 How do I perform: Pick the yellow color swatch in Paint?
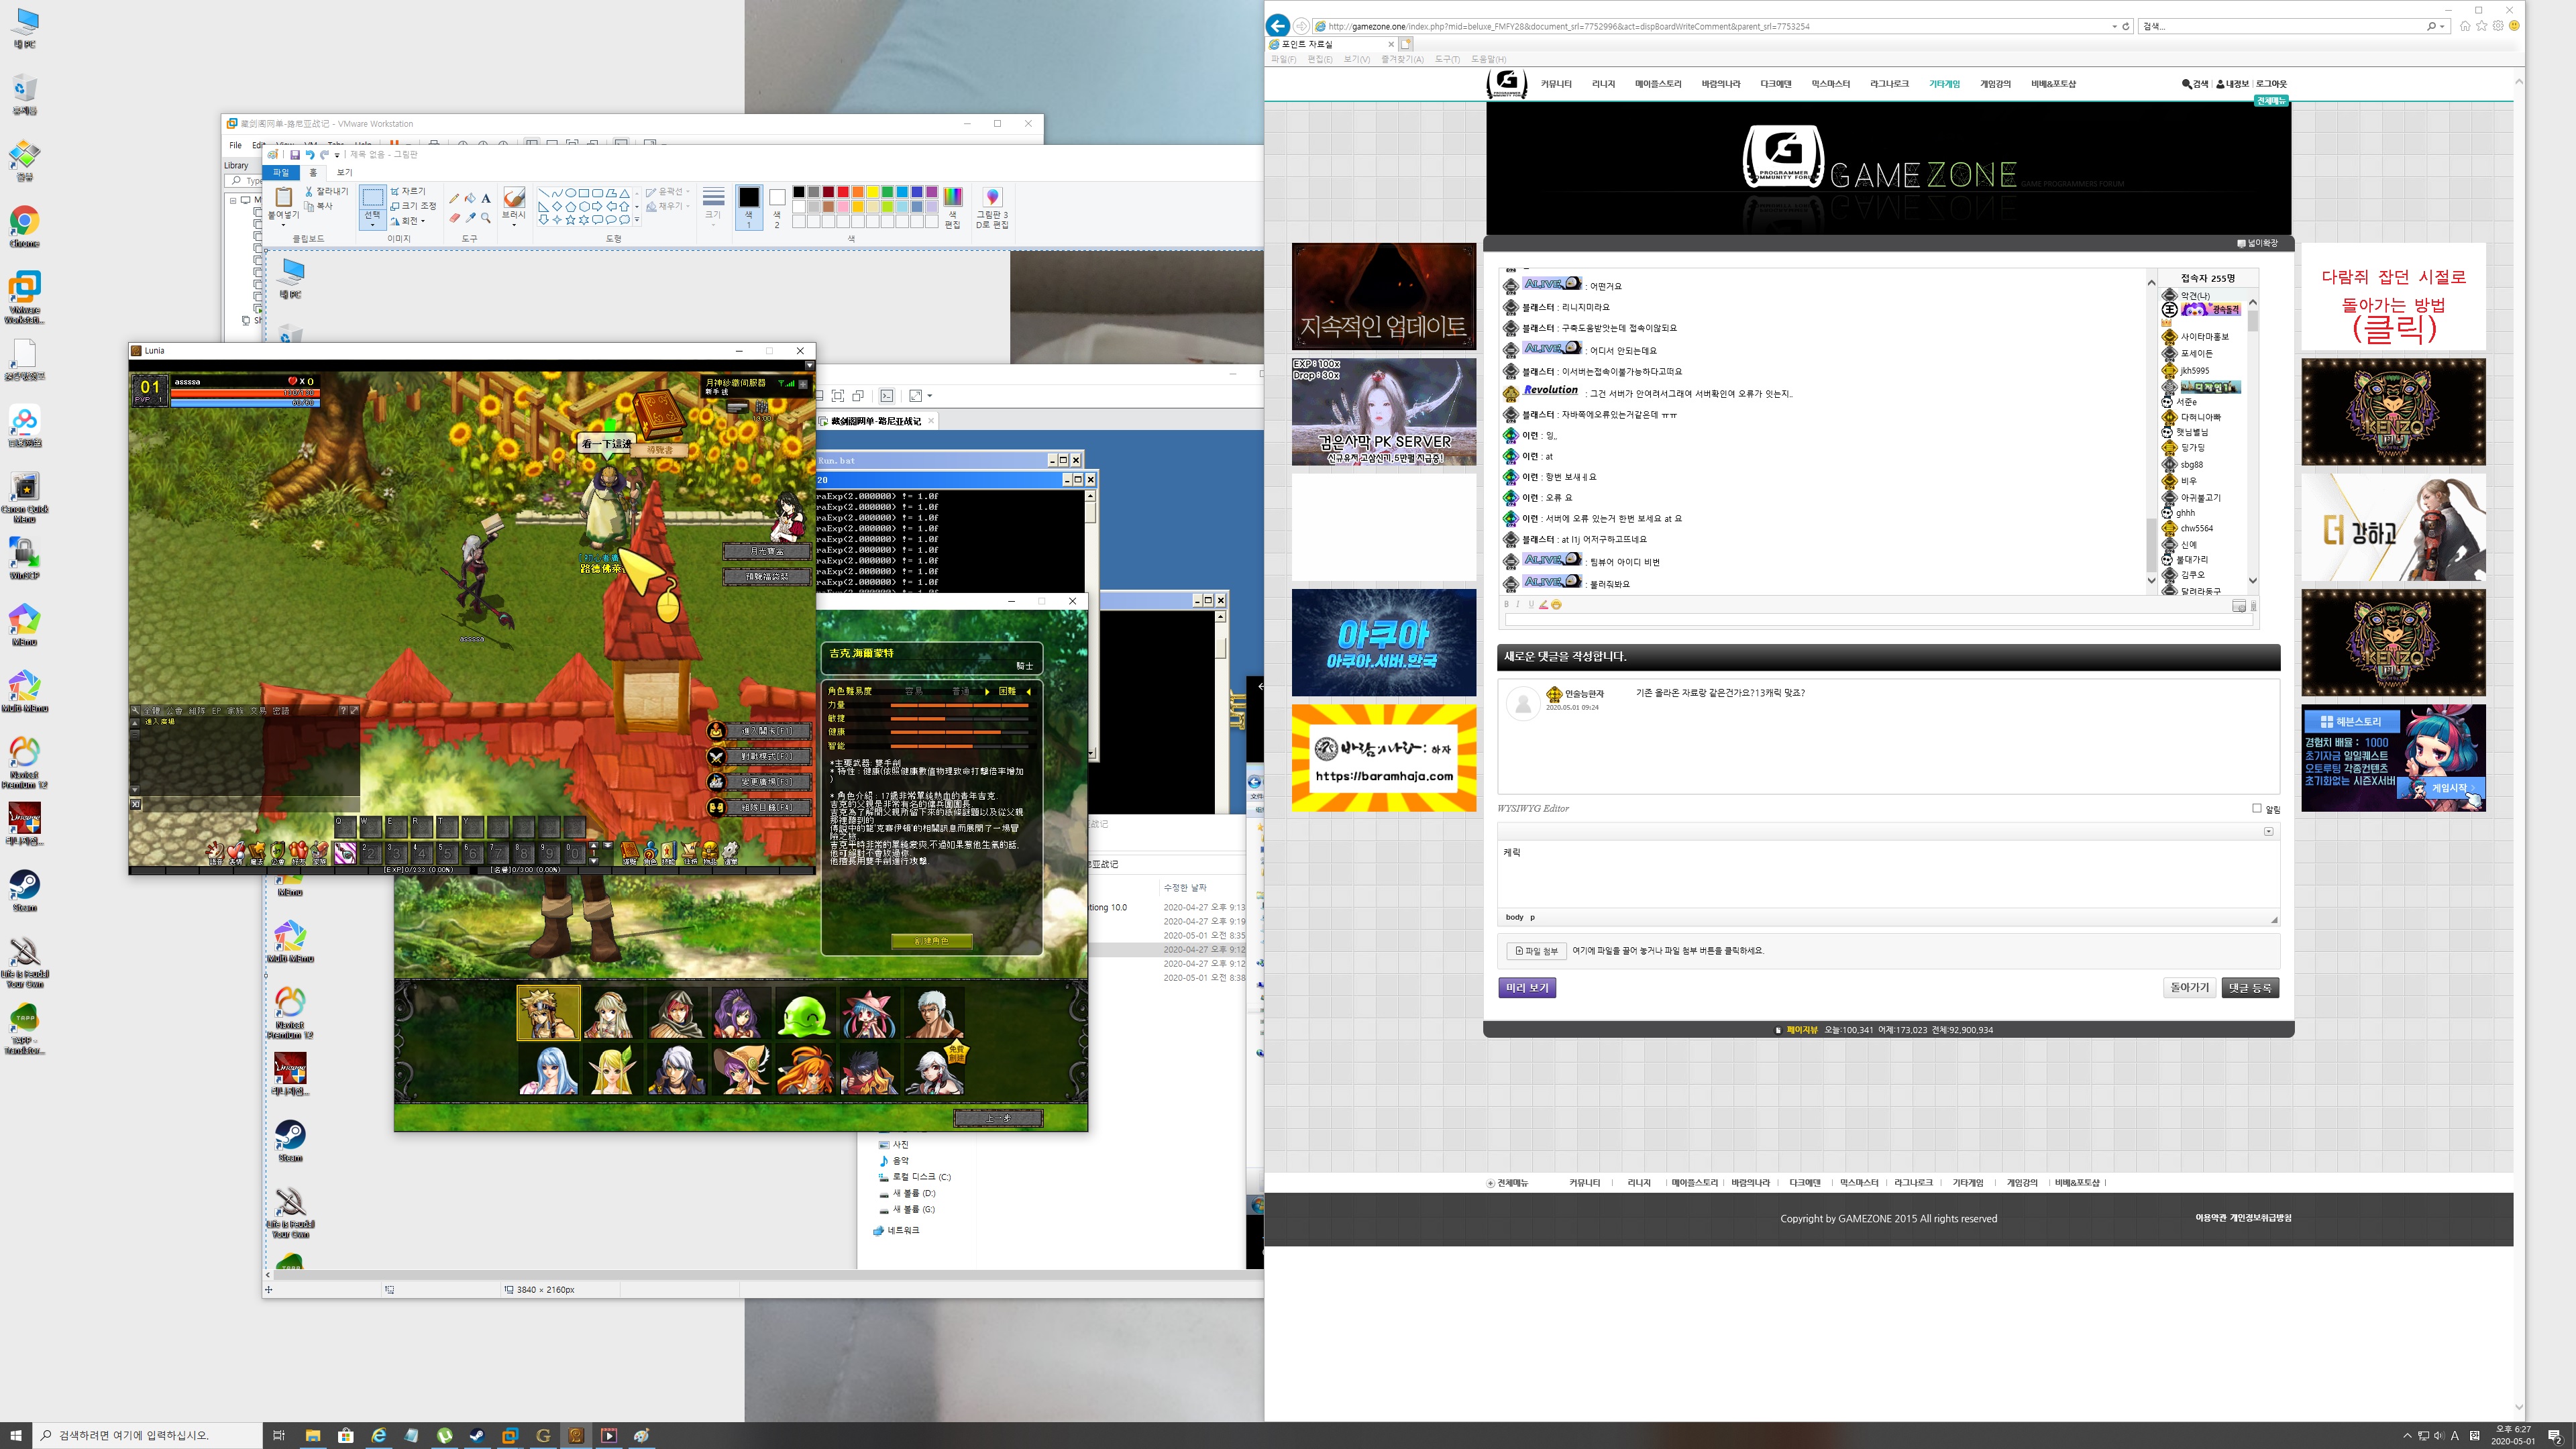tap(872, 192)
